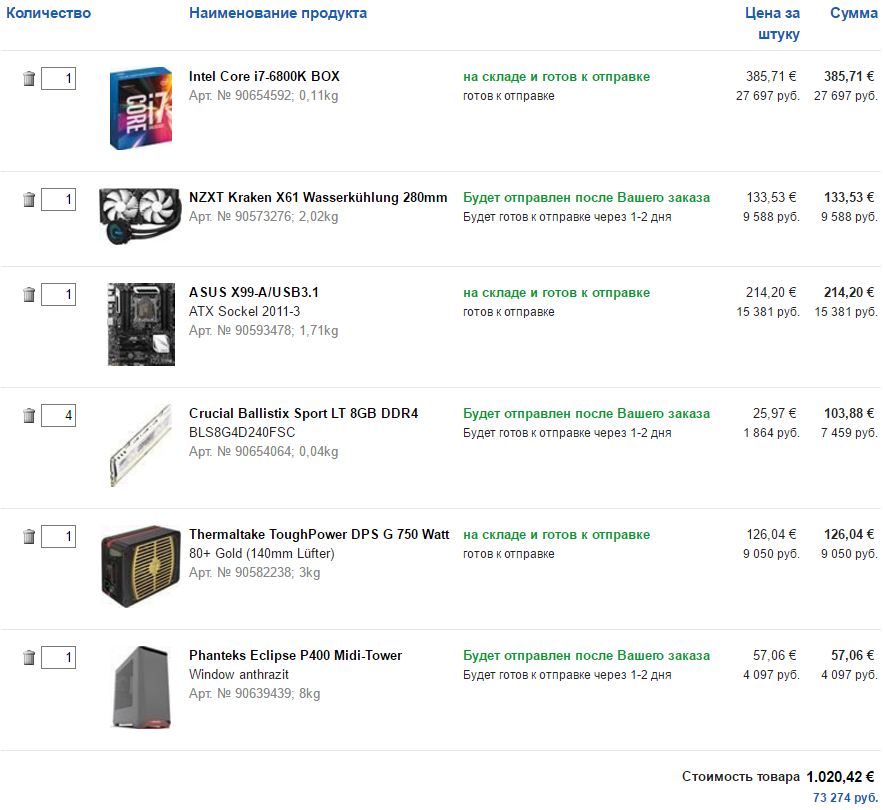
Task: Select quantity input of Phanteks Eclipse P400
Action: (58, 657)
